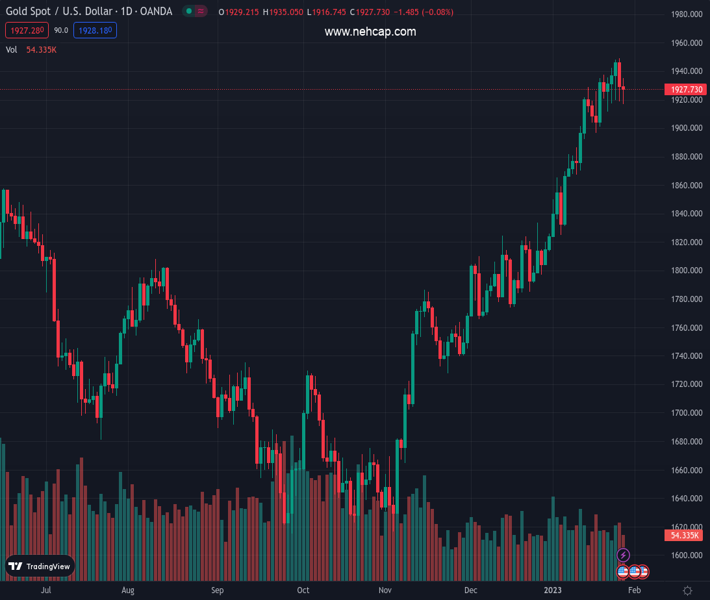The image size is (710, 600).
Task: Click the 2023 marker on the time axis
Action: (554, 591)
